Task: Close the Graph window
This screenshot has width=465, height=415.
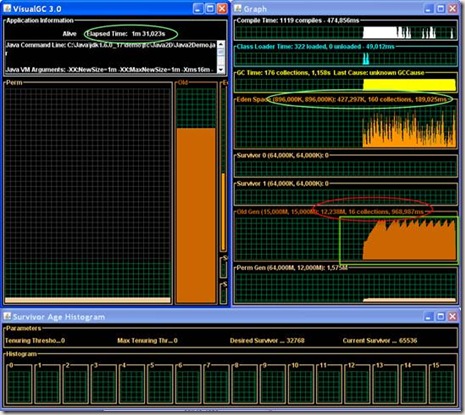Action: click(453, 8)
